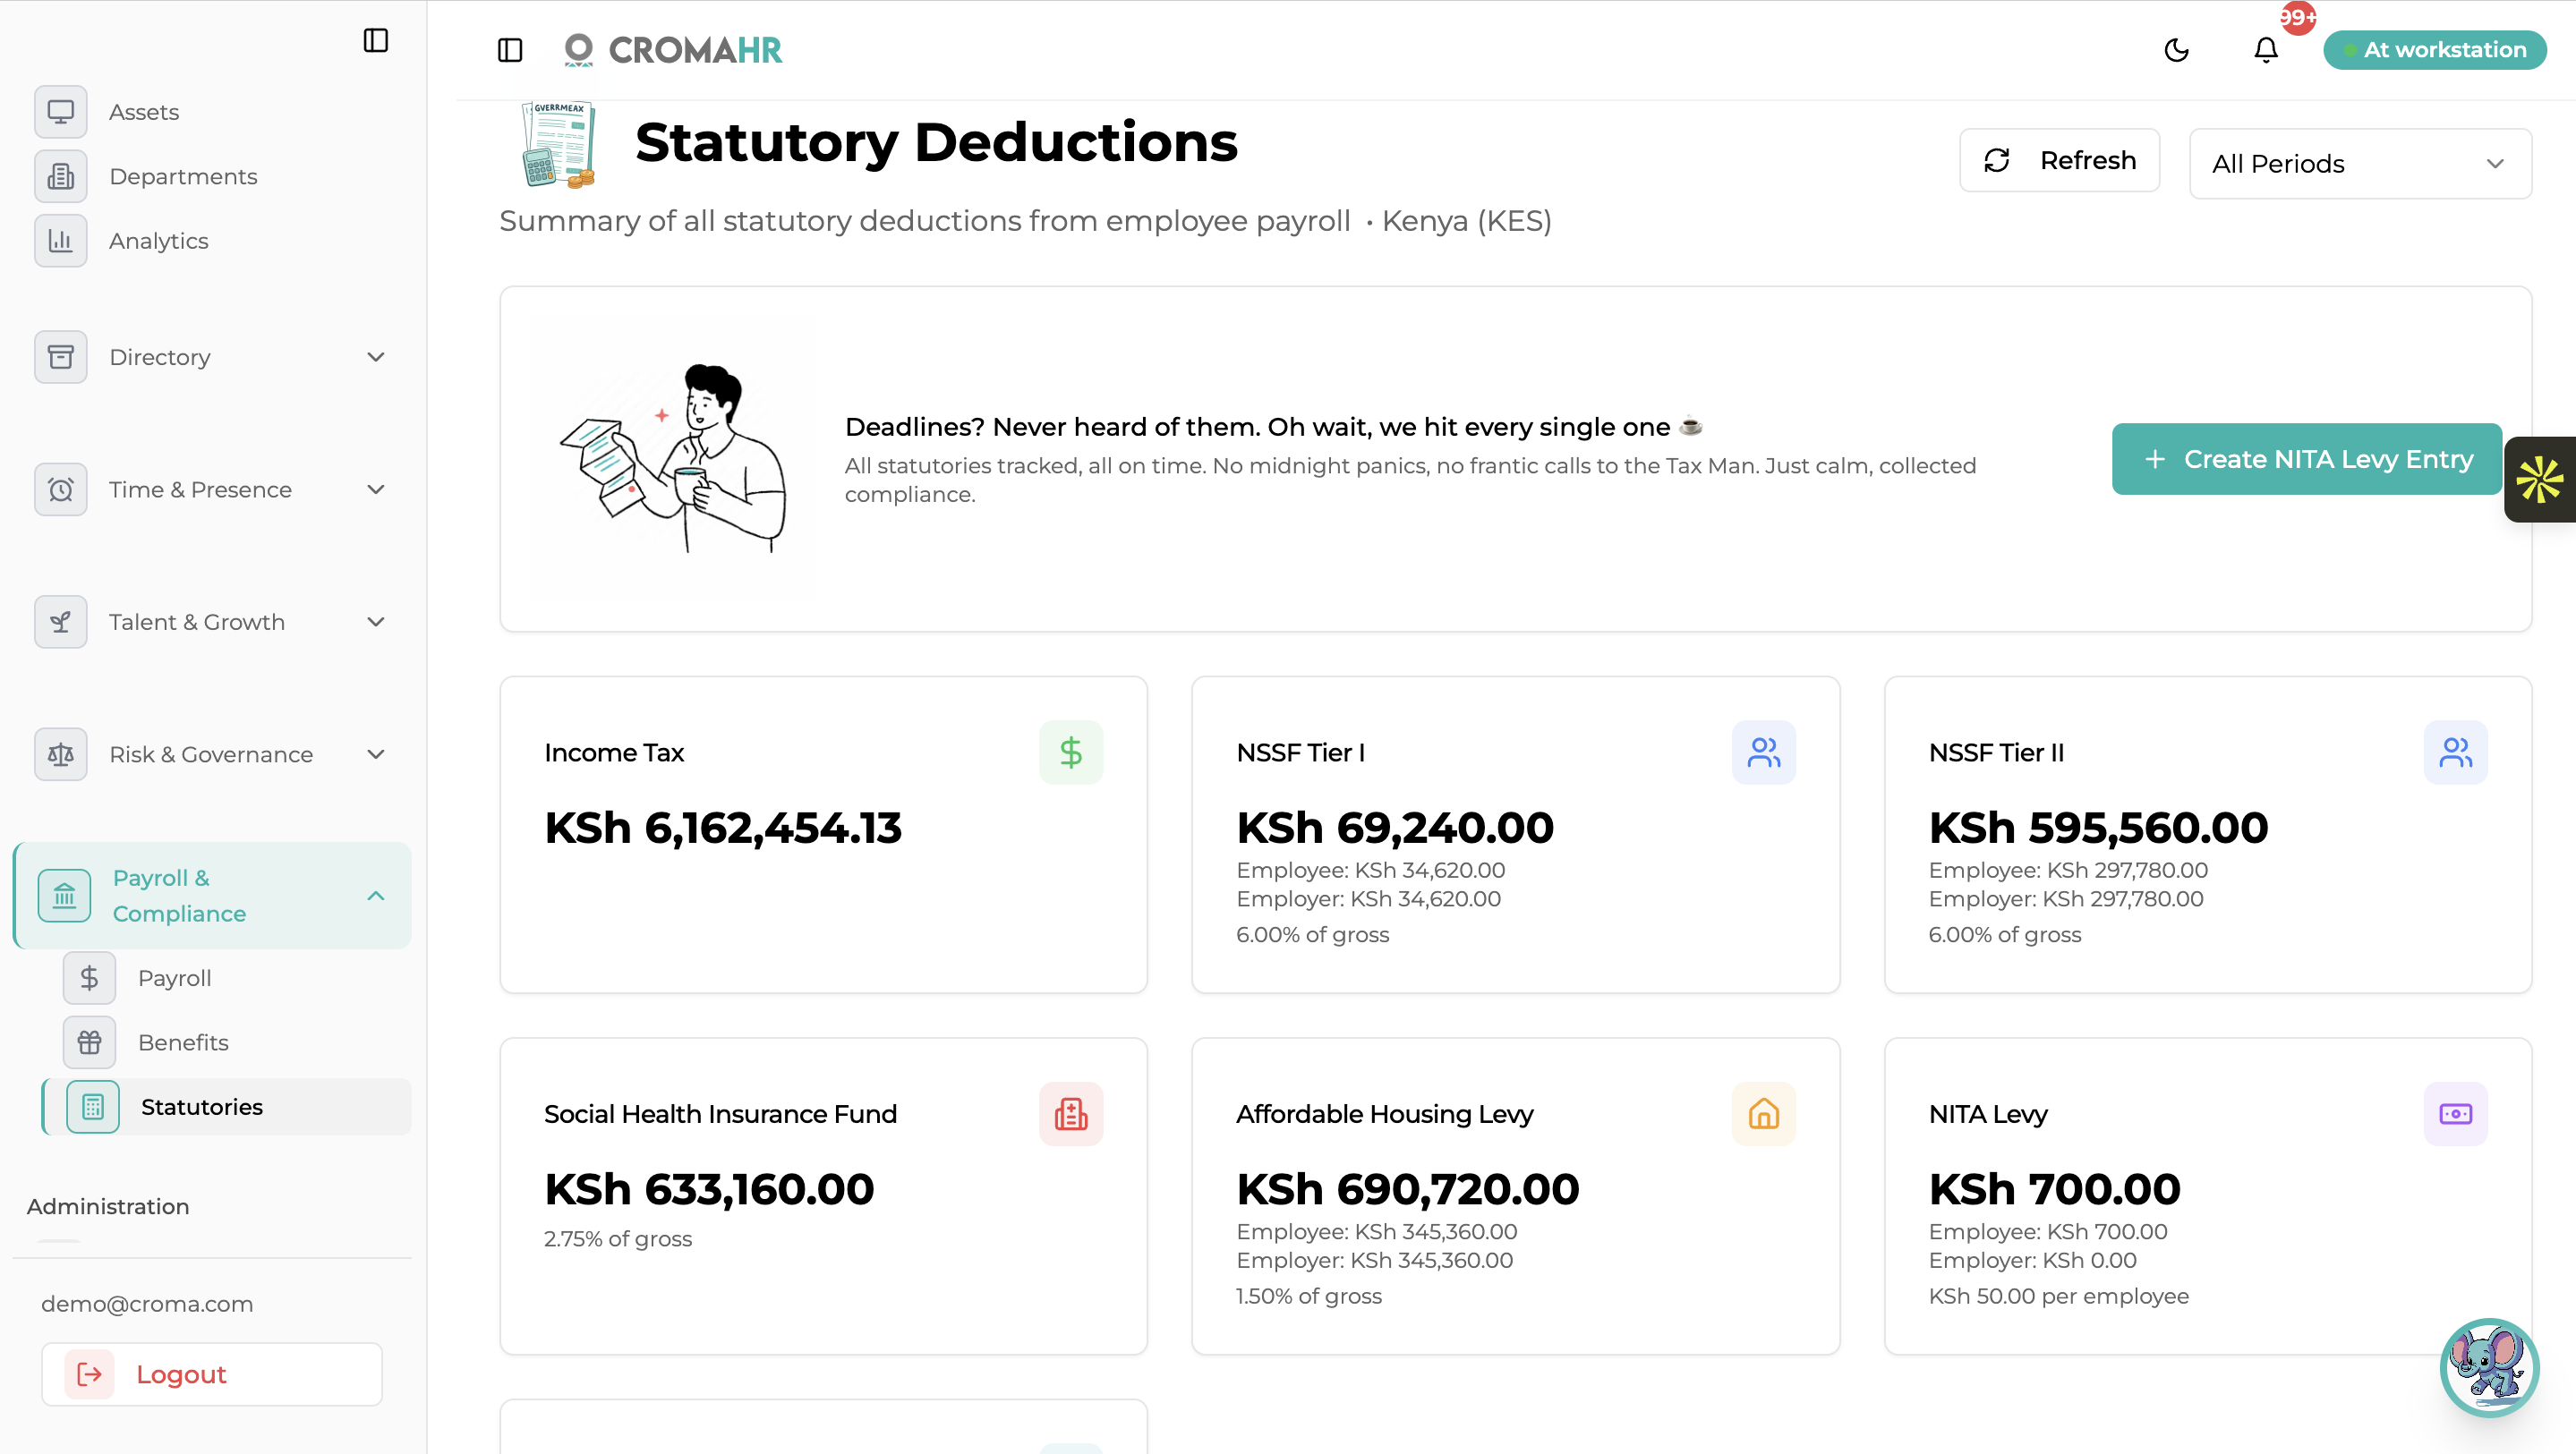Go to Departments page
This screenshot has height=1454, width=2576.
pyautogui.click(x=183, y=177)
